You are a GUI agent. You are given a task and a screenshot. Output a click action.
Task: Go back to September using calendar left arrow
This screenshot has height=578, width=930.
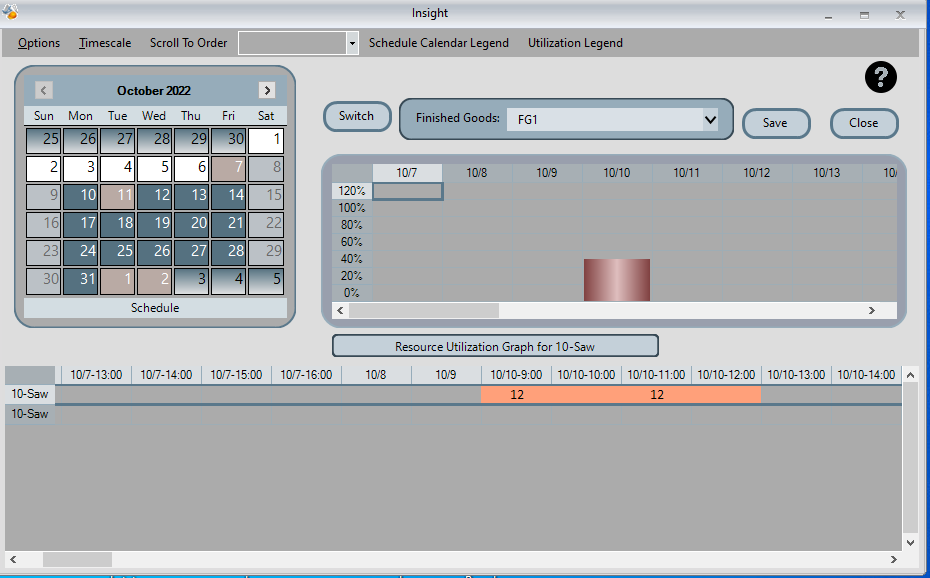coord(43,89)
